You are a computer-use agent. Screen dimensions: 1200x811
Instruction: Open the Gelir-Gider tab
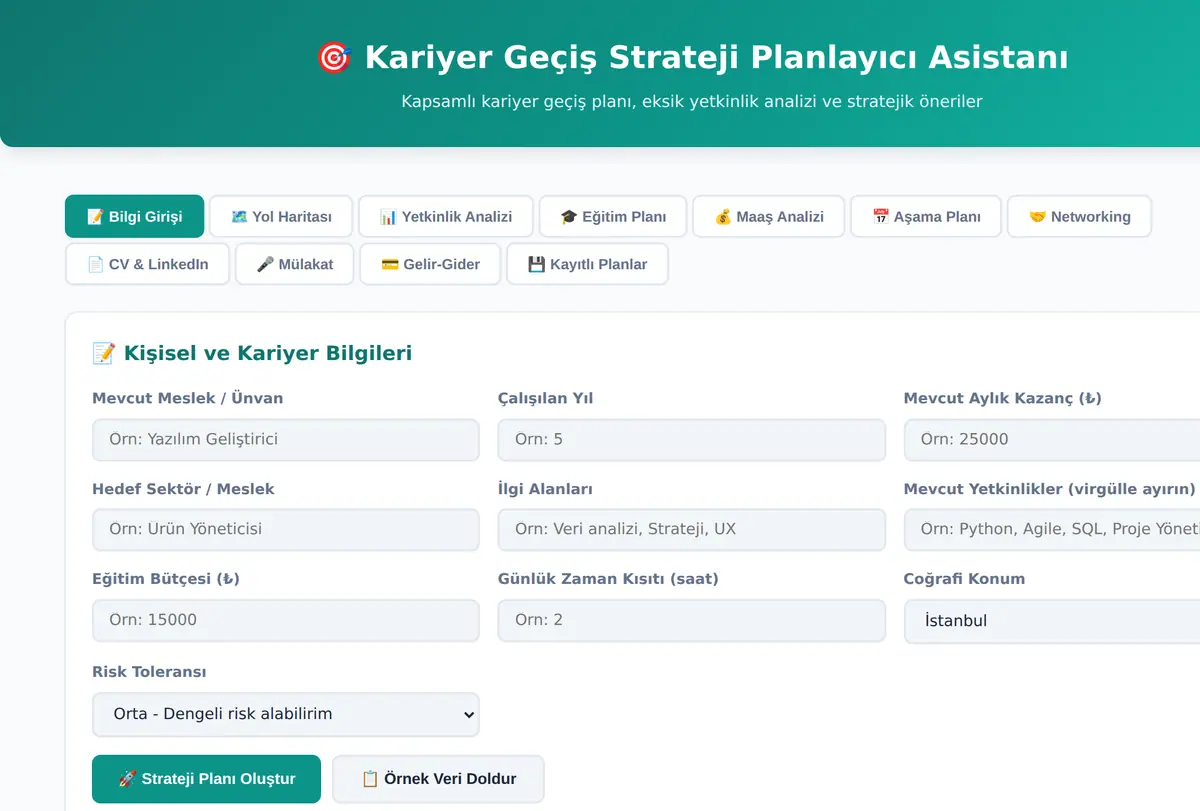pos(430,264)
